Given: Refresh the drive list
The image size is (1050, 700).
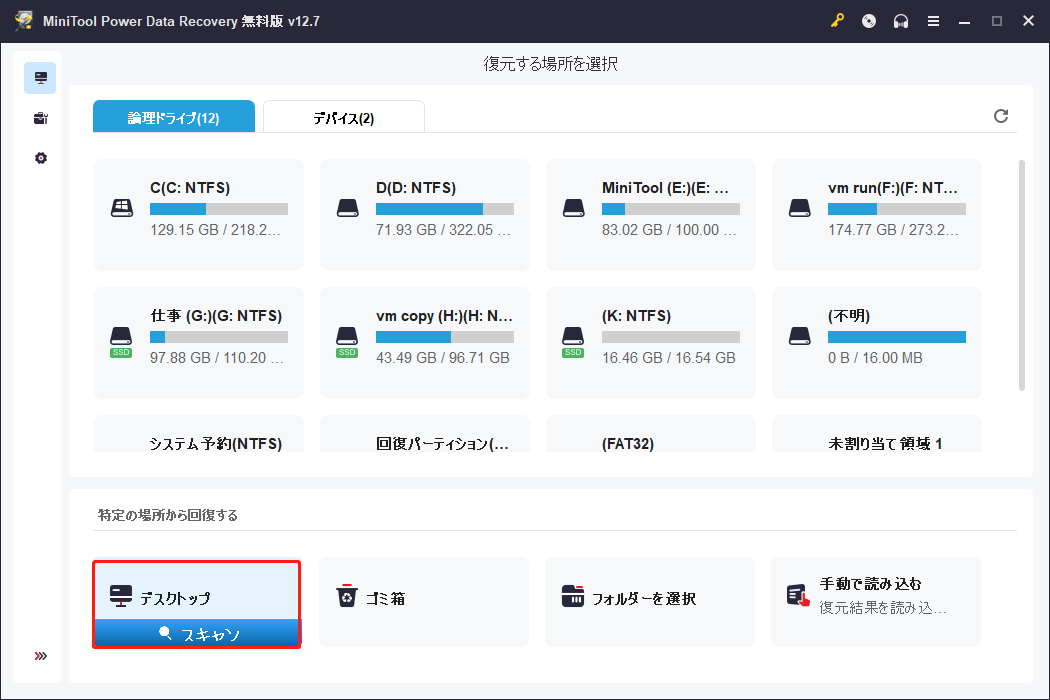Looking at the screenshot, I should [1001, 116].
